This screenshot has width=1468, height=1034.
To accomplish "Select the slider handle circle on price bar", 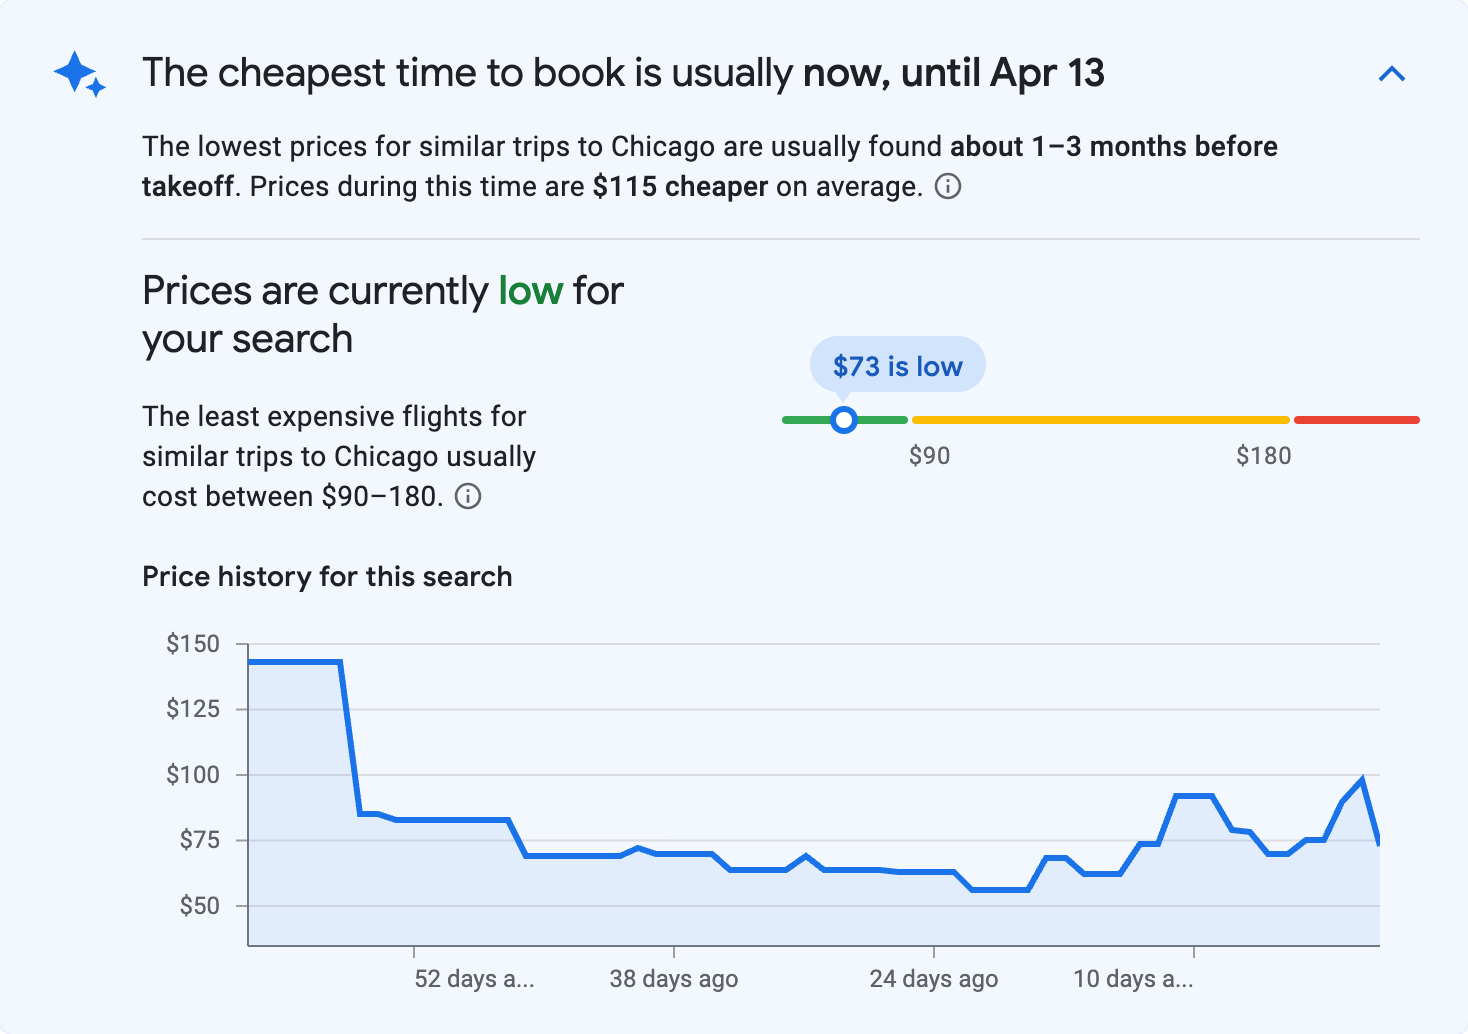I will [x=844, y=420].
